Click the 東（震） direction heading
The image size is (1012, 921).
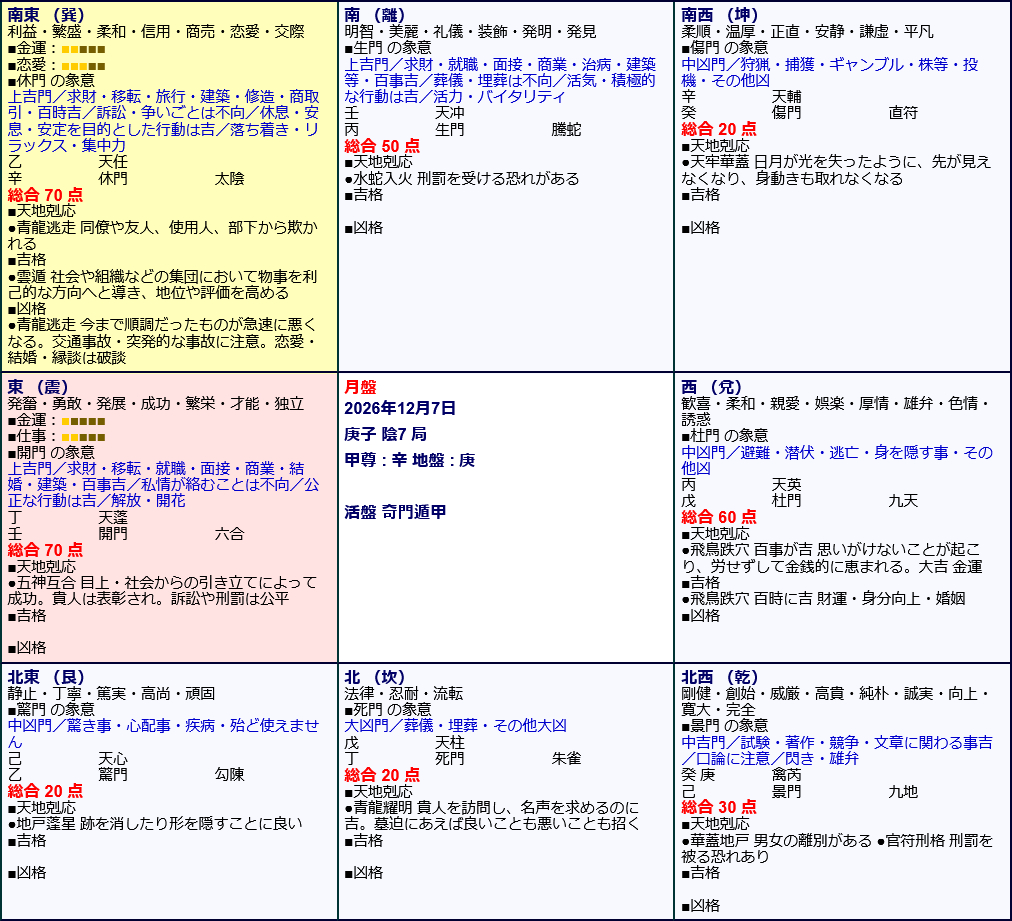[x=37, y=387]
